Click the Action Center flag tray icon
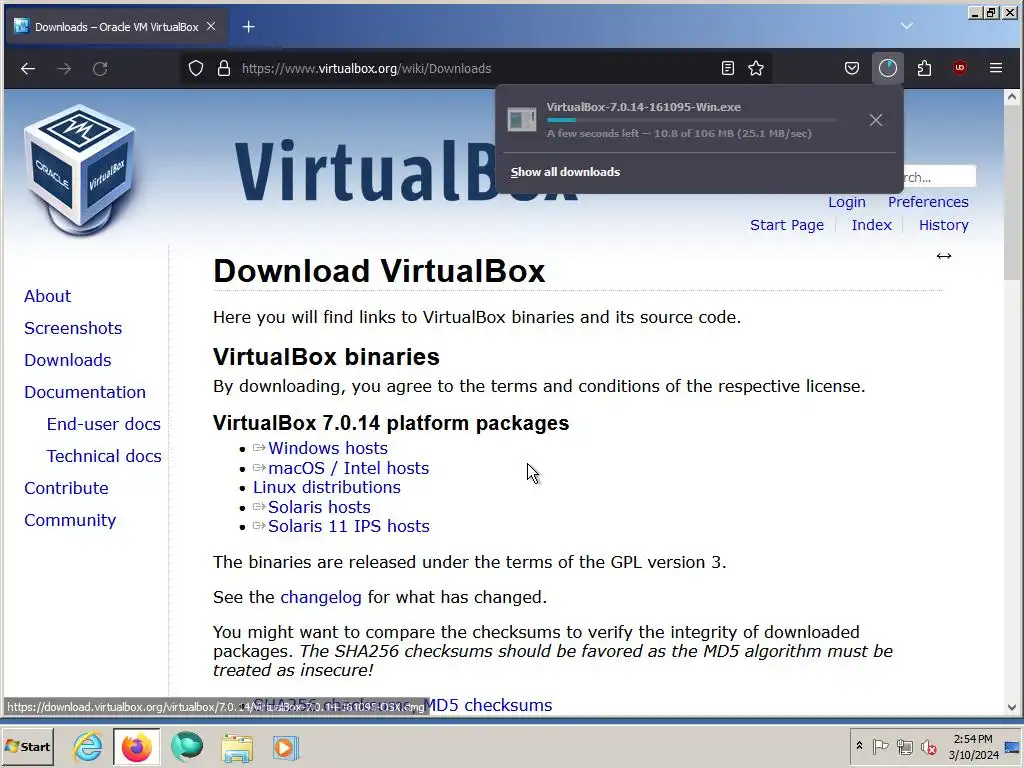This screenshot has width=1024, height=768. [880, 746]
